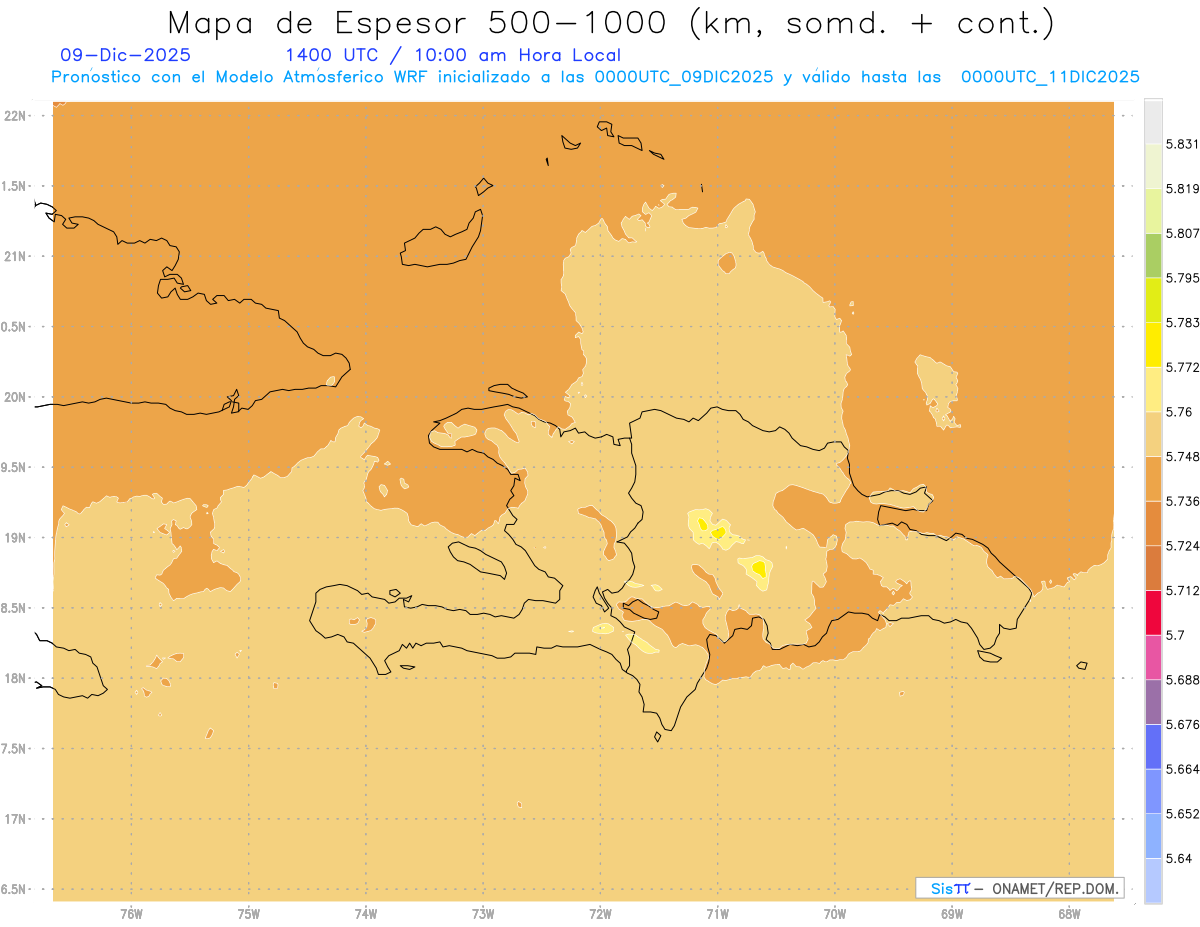Click the legend value 5.664
The width and height of the screenshot is (1200, 927).
(x=1183, y=769)
